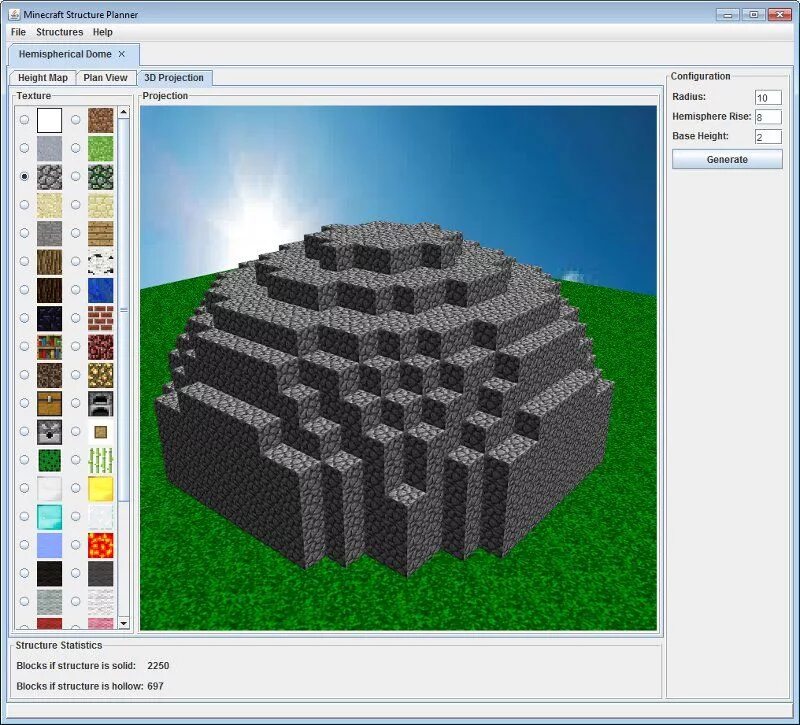This screenshot has width=800, height=725.
Task: Click texture list scrollbar down arrow
Action: (x=123, y=623)
